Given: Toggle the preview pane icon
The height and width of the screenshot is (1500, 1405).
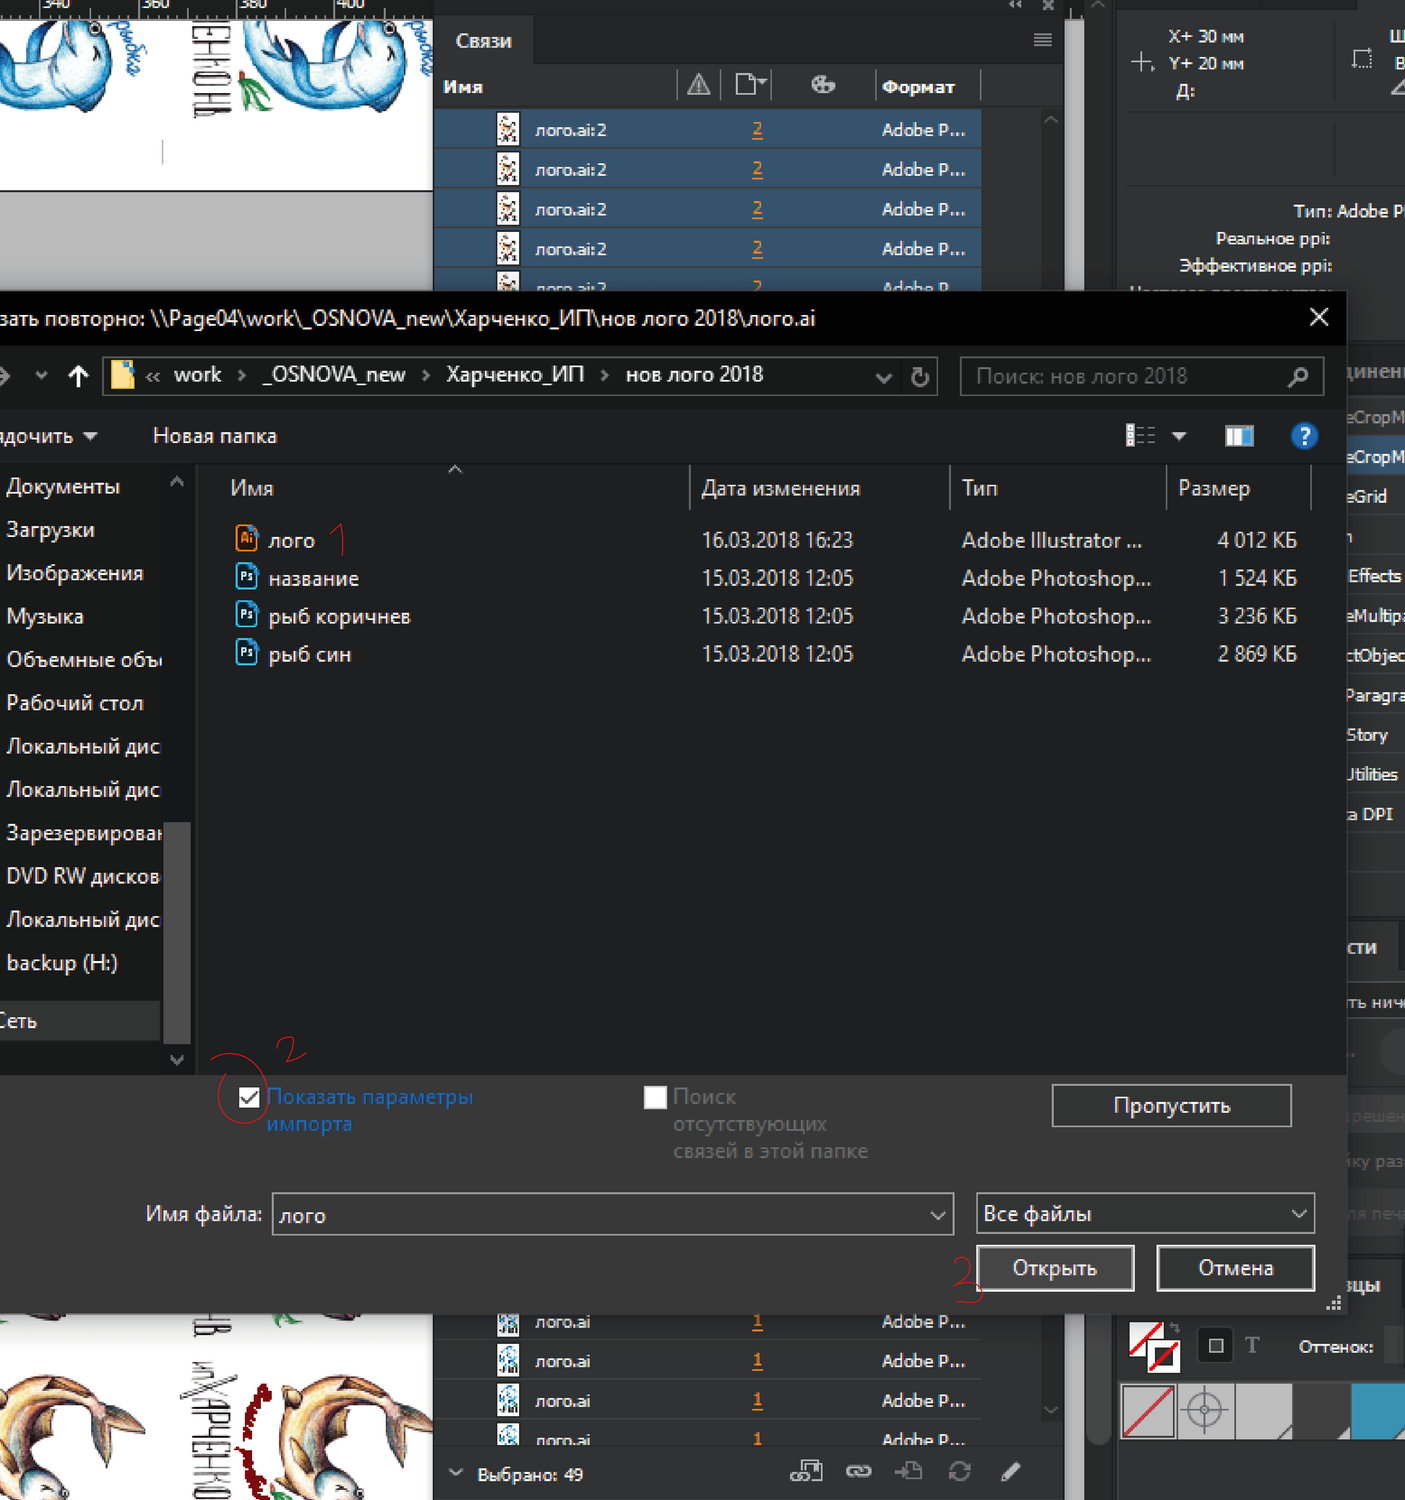Looking at the screenshot, I should (1239, 436).
